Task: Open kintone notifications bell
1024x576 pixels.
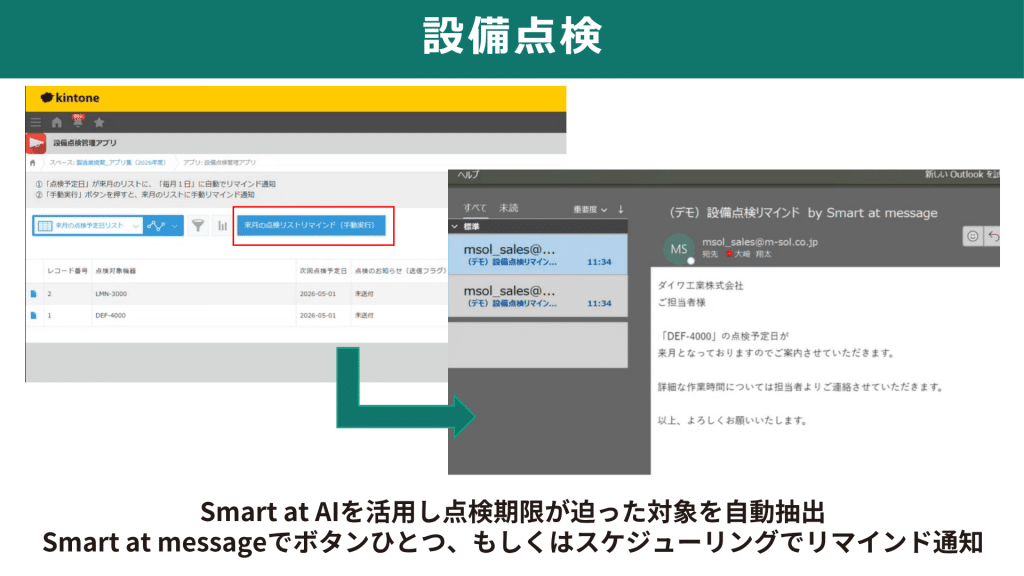Action: [78, 121]
